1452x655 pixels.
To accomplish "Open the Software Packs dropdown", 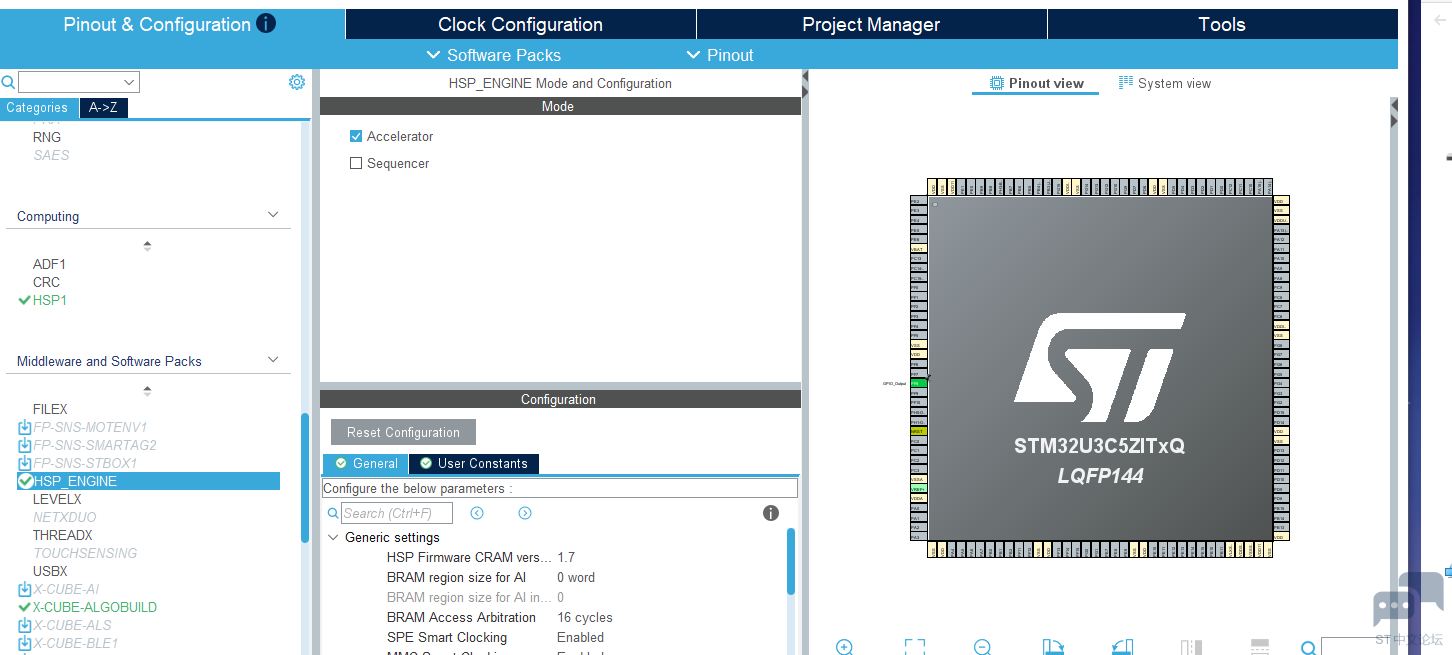I will [x=493, y=55].
